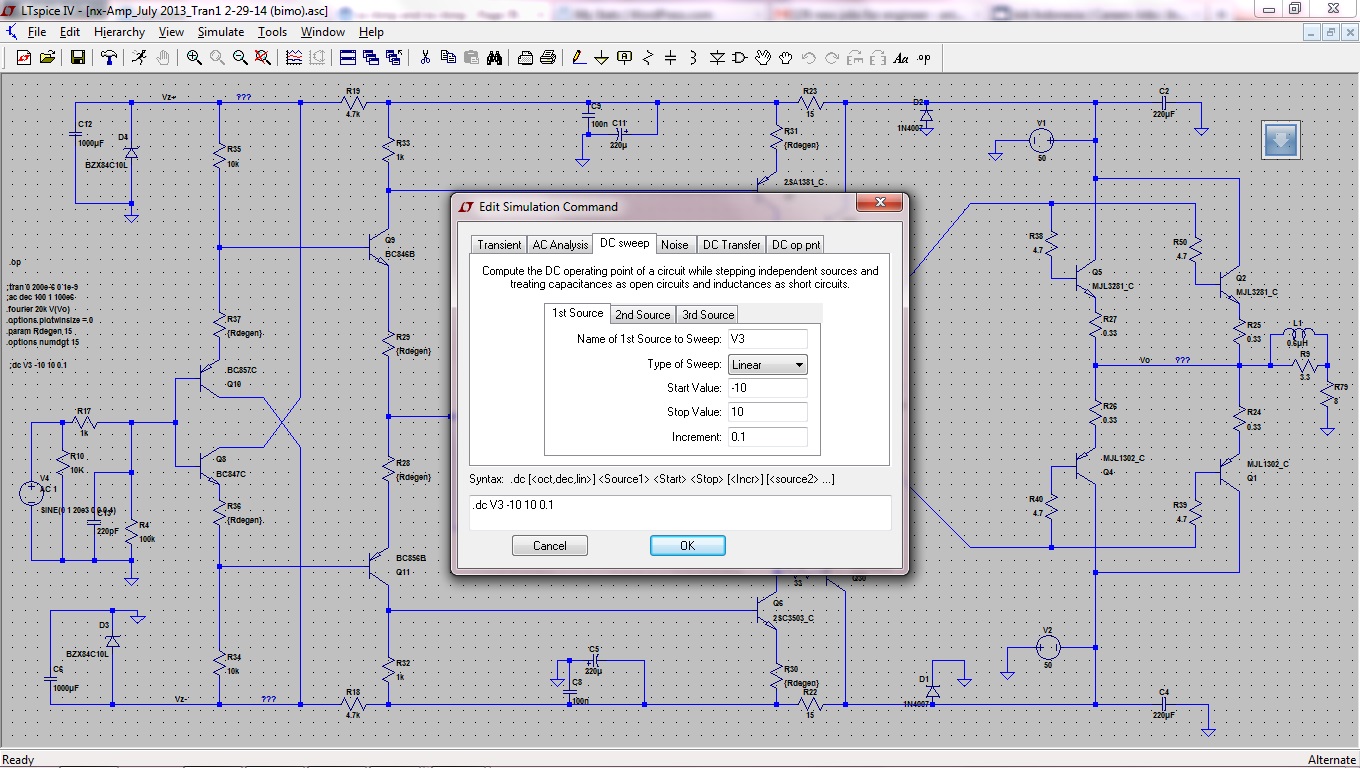This screenshot has height=768, width=1360.
Task: Open the Help menu
Action: pos(371,32)
